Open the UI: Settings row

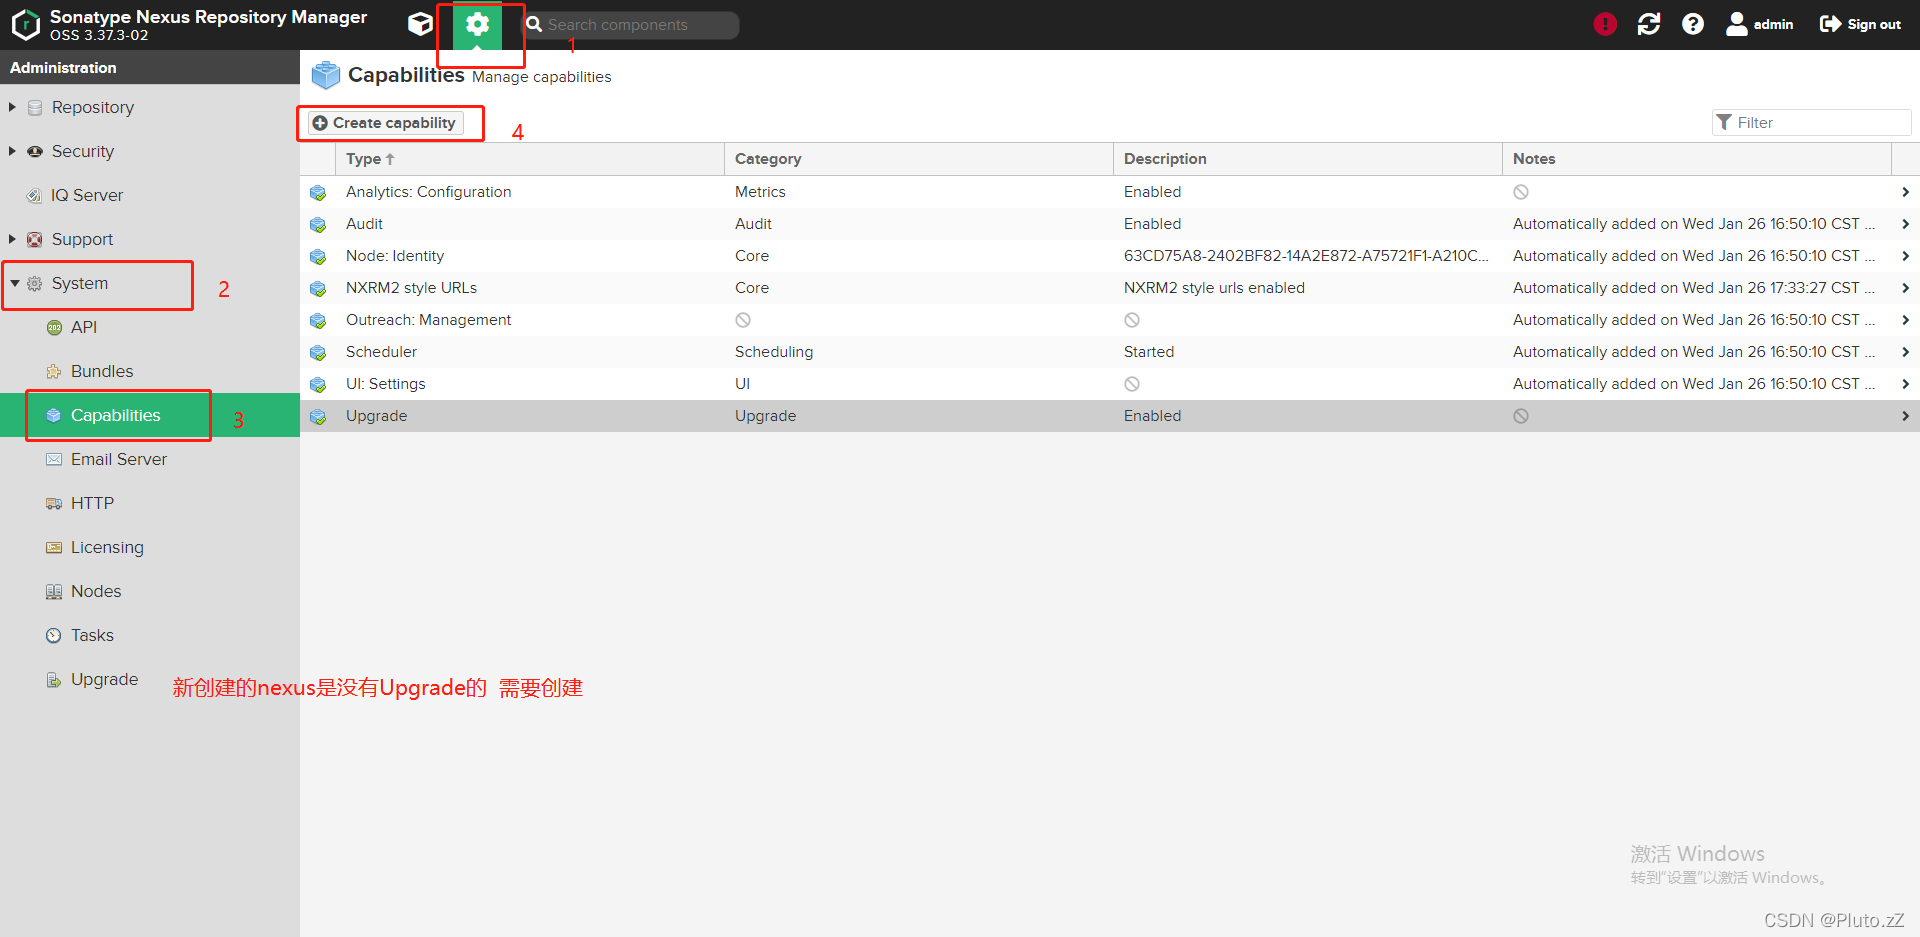(x=1110, y=384)
